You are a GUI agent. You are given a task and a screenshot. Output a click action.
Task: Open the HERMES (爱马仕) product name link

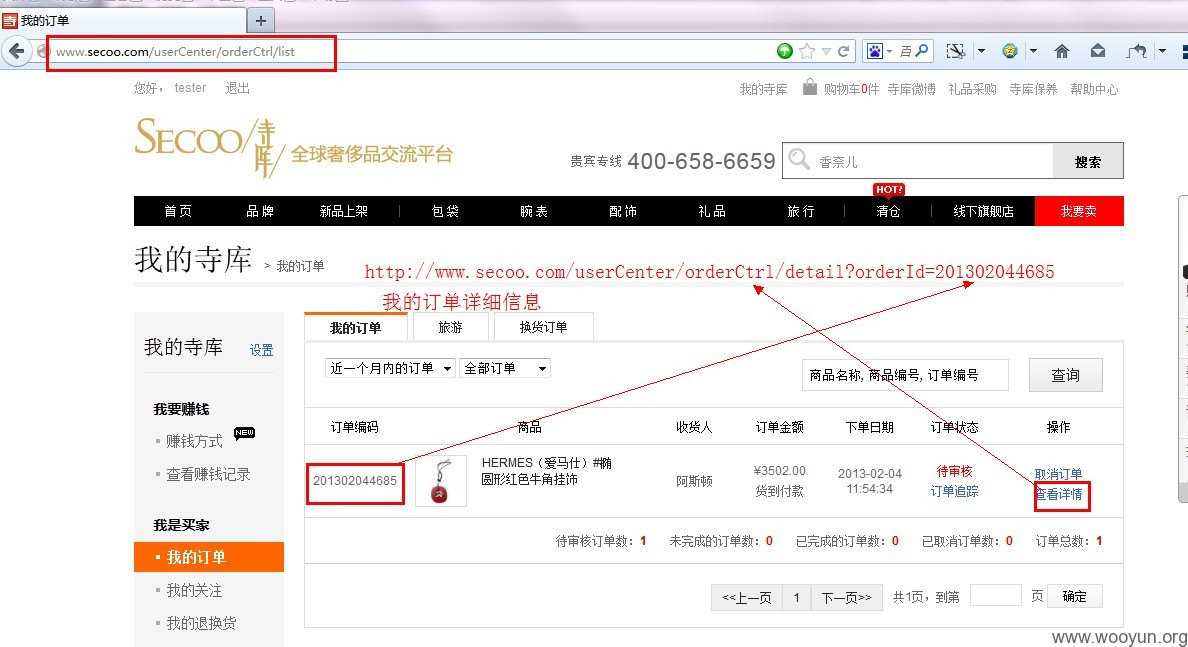(x=547, y=471)
